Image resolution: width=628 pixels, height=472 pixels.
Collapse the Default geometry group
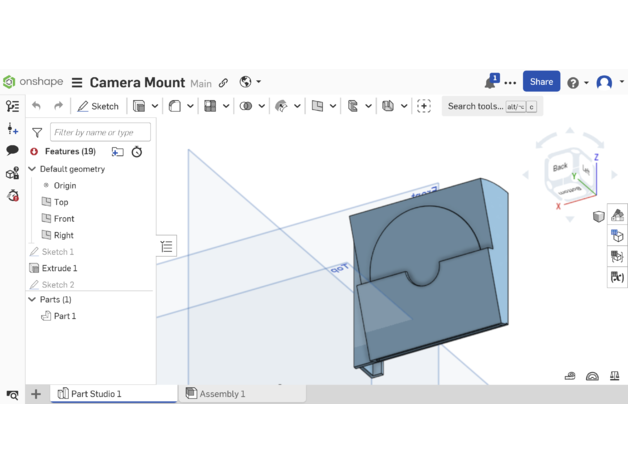(x=32, y=169)
